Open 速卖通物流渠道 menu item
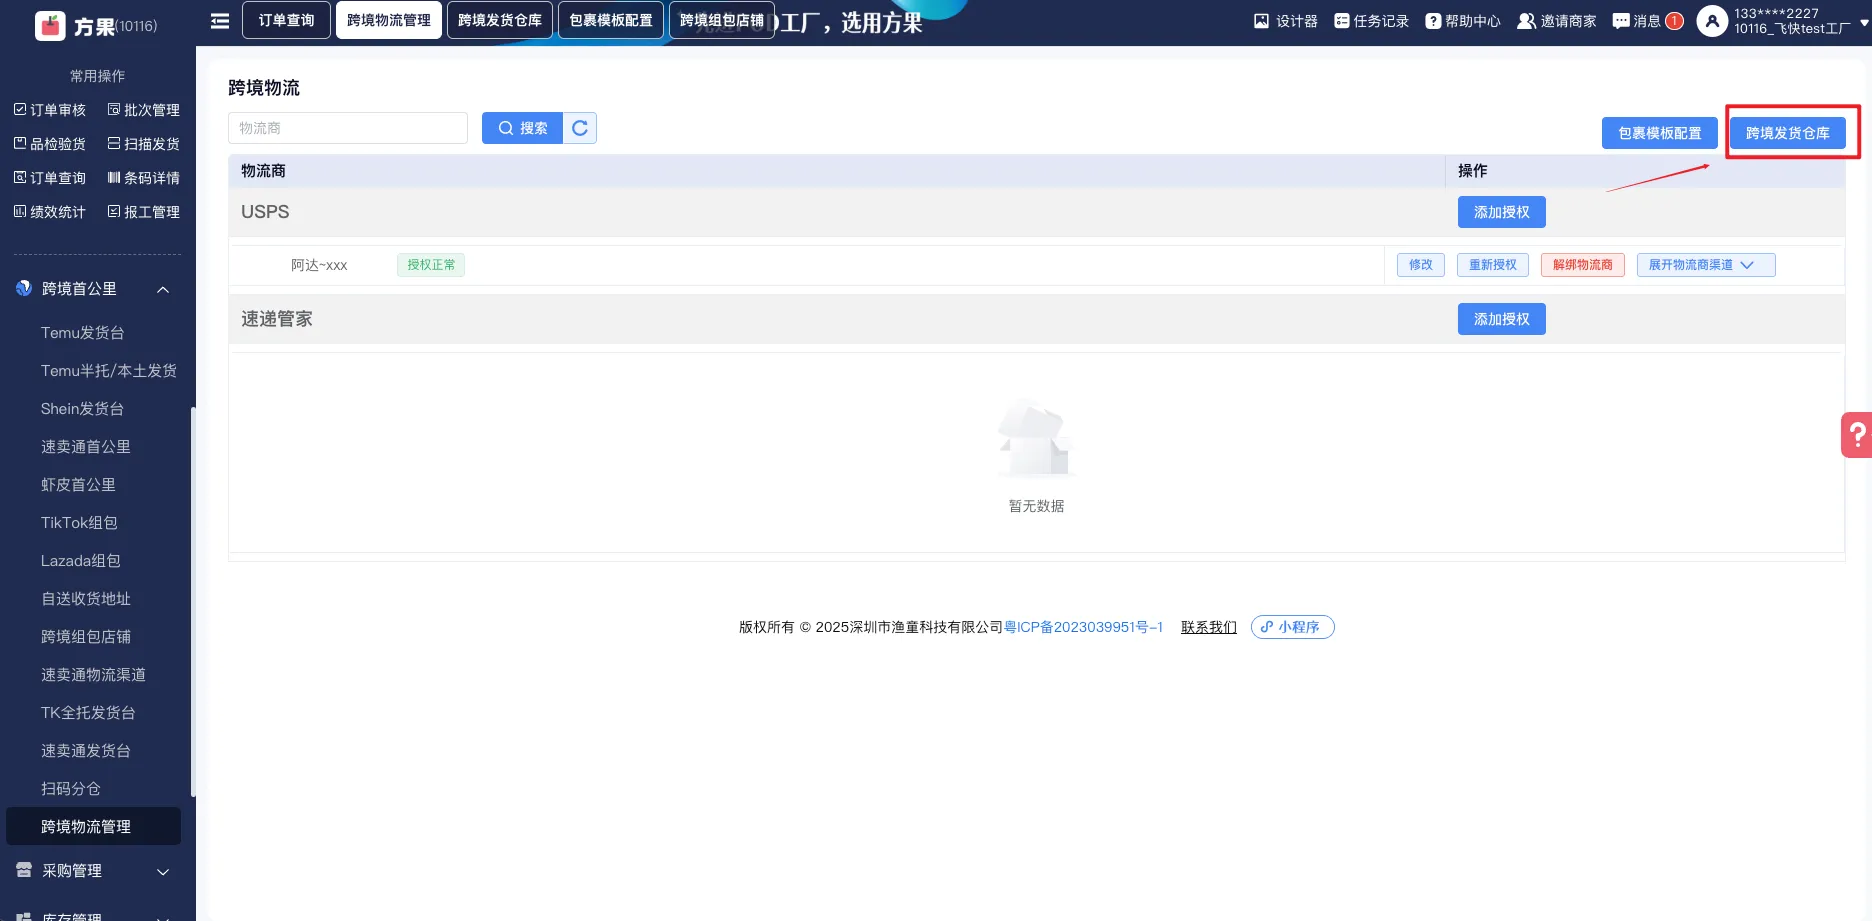The image size is (1872, 921). [93, 675]
